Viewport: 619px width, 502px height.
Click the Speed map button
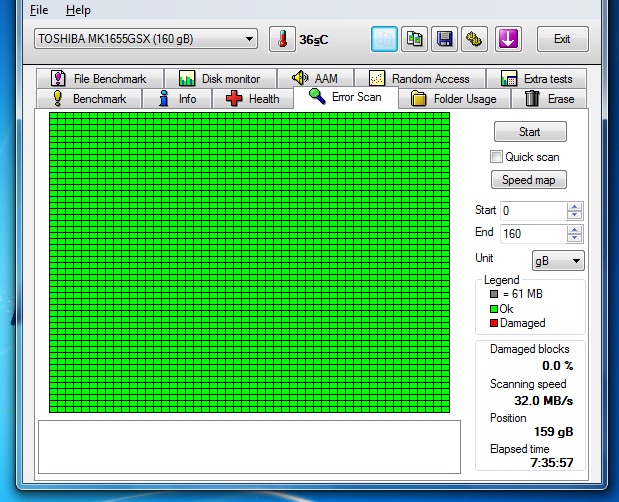529,180
